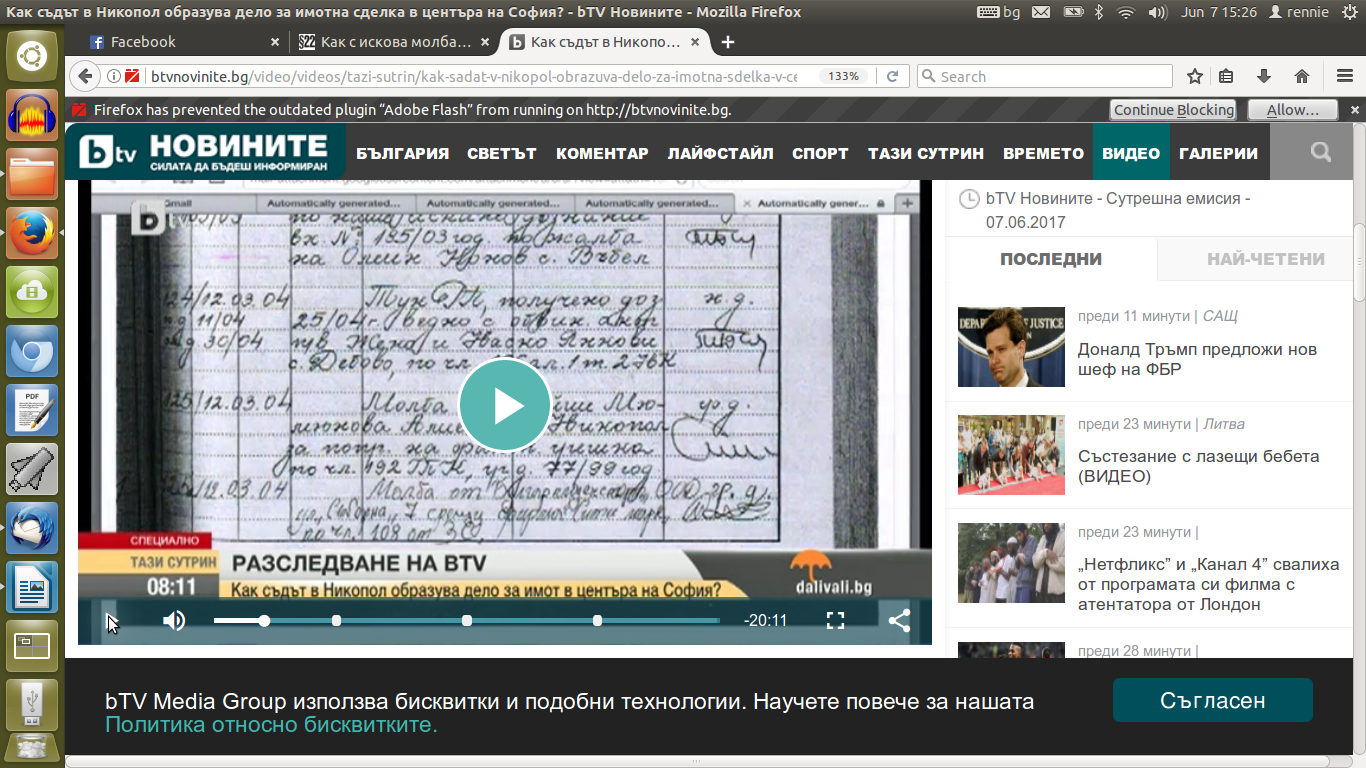Open network Wi-Fi indicator menu

click(x=1126, y=12)
